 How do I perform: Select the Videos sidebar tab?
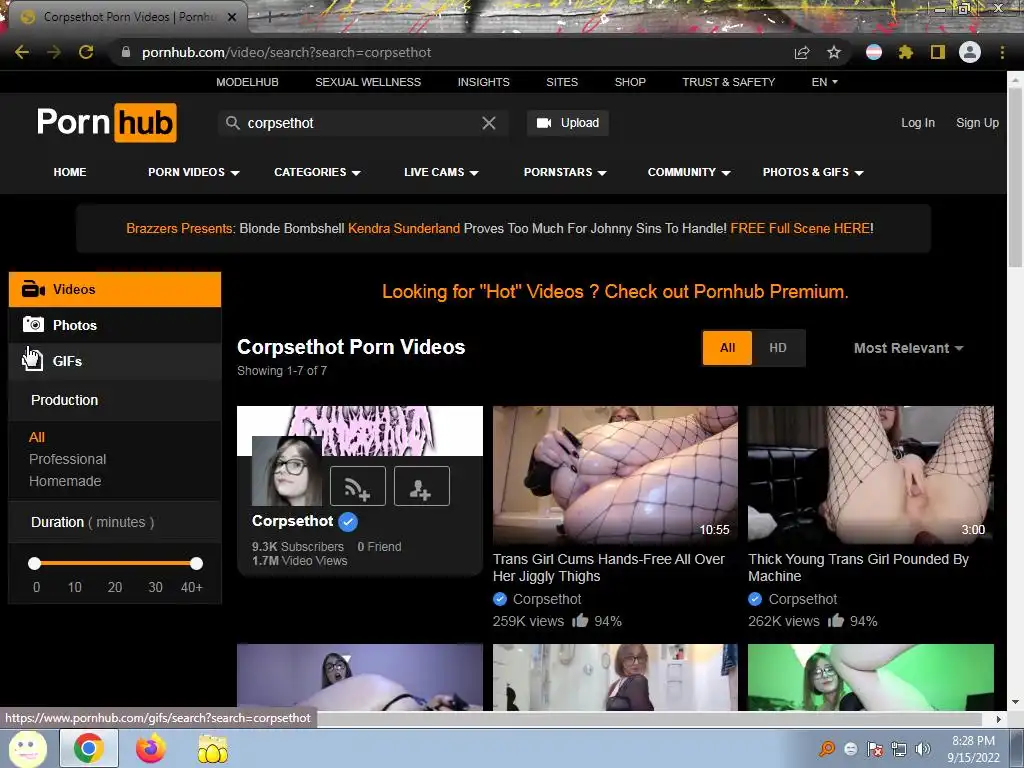[x=115, y=289]
